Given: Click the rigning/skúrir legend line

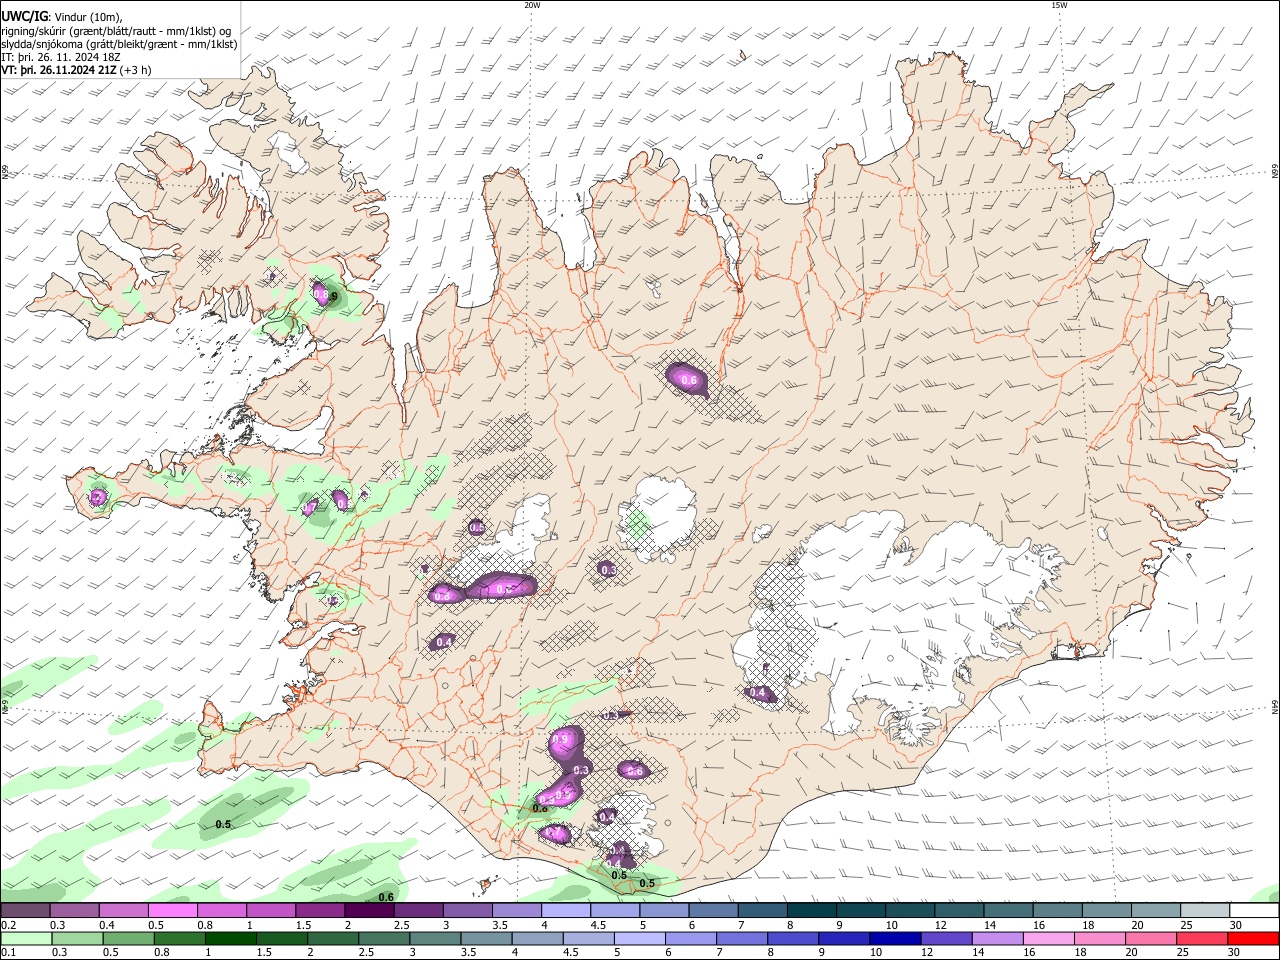Looking at the screenshot, I should 116,31.
